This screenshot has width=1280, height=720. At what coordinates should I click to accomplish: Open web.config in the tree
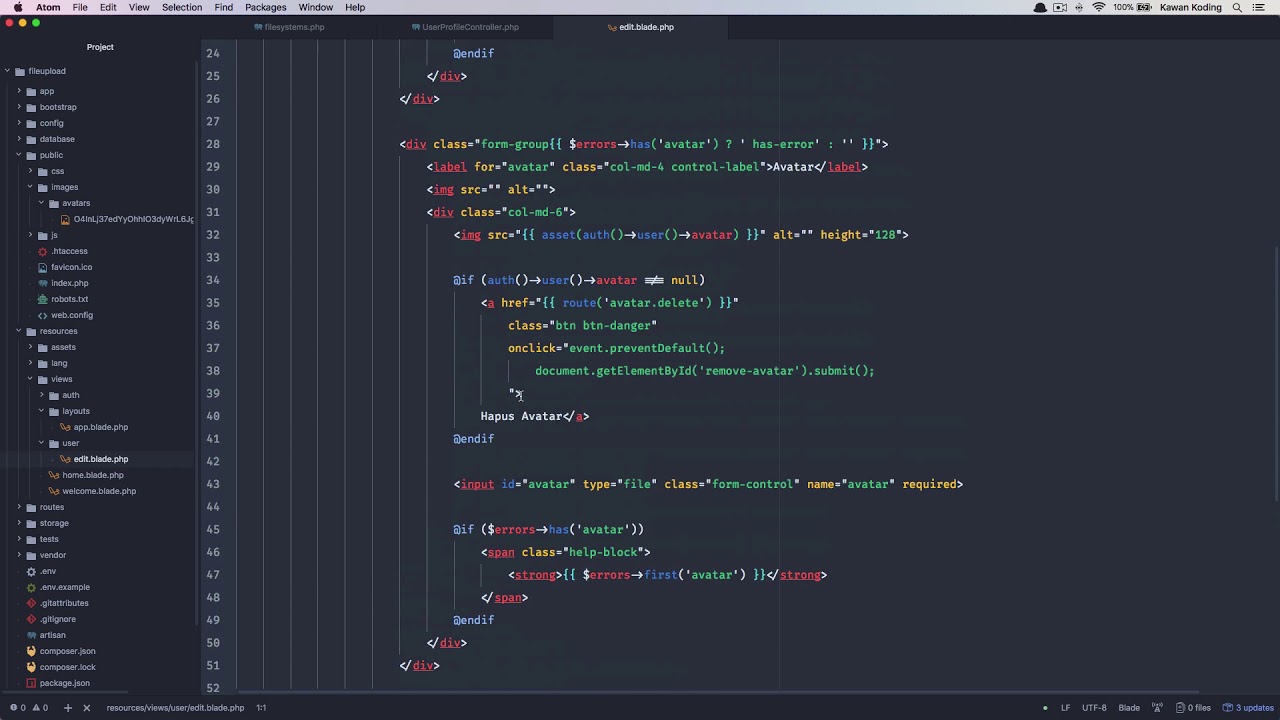tap(71, 315)
